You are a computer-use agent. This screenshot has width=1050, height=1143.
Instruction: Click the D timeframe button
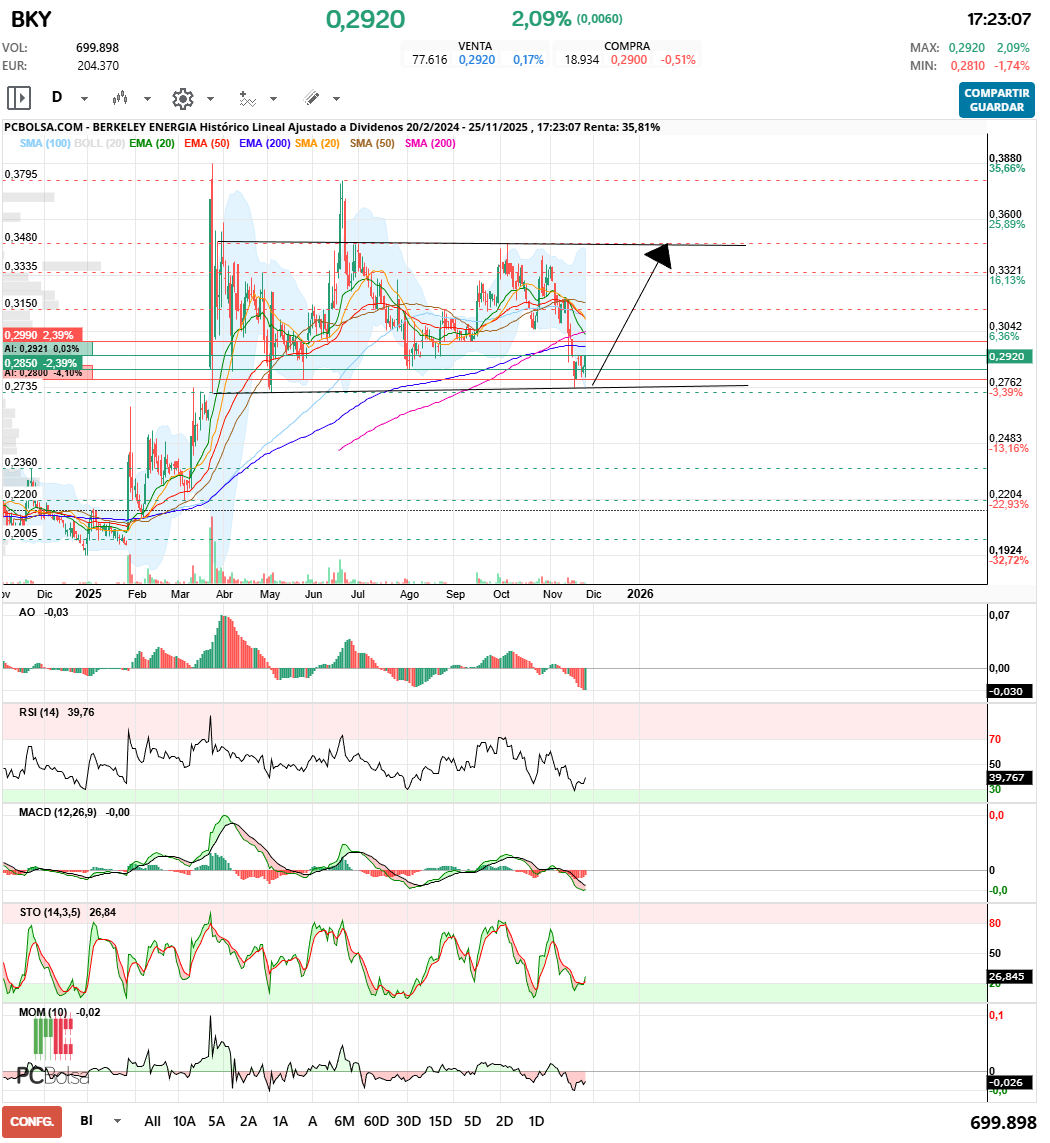[57, 98]
